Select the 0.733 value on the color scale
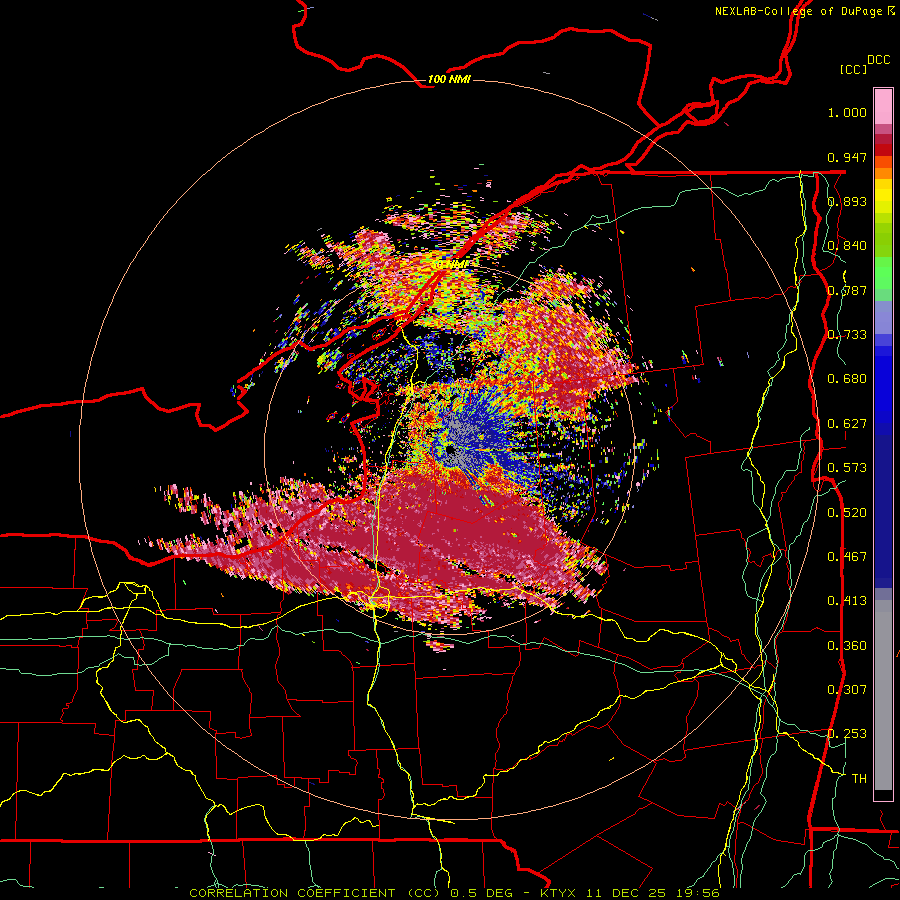Screen dimensions: 900x900 pos(847,335)
